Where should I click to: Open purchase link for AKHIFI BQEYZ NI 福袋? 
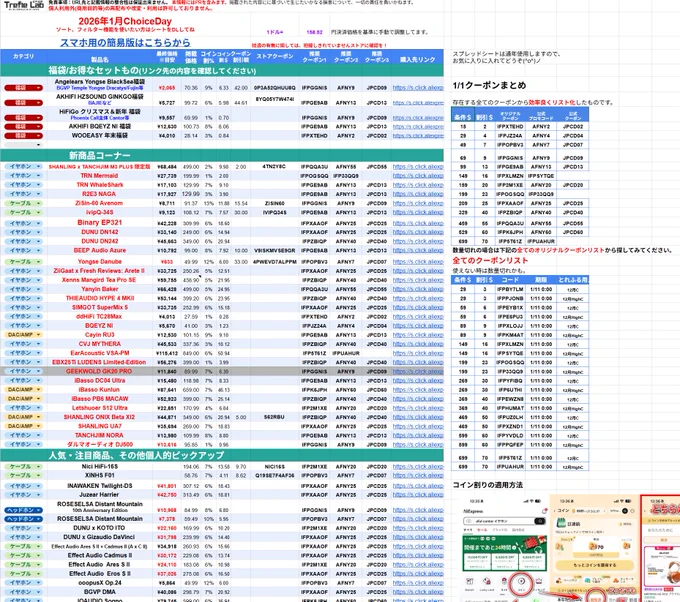point(418,127)
